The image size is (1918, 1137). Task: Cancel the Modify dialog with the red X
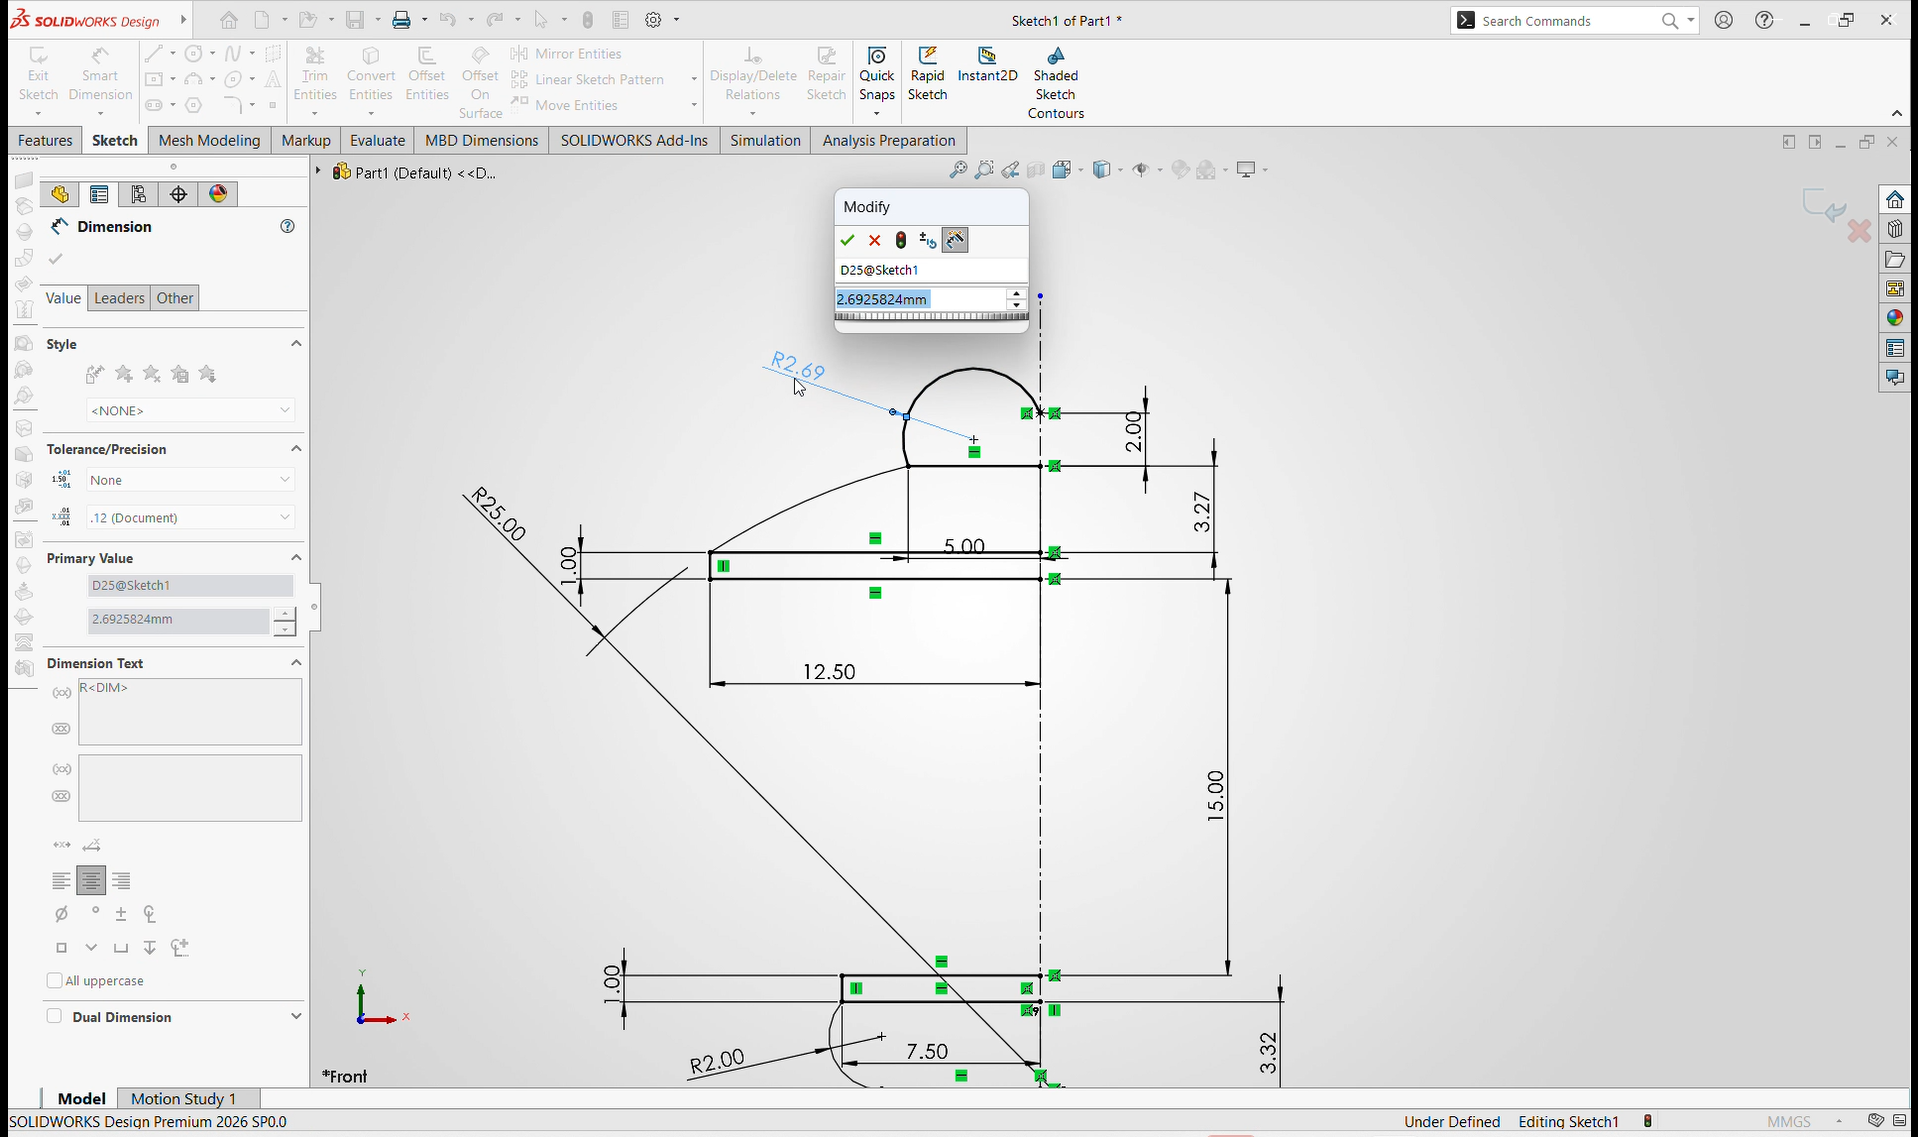[875, 240]
